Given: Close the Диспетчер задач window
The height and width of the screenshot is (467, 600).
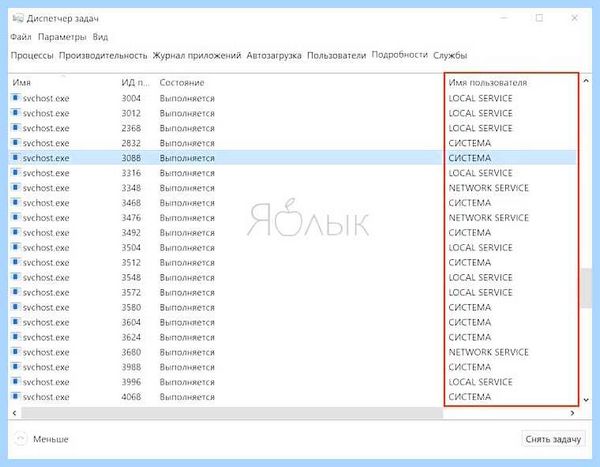Looking at the screenshot, I should click(574, 18).
